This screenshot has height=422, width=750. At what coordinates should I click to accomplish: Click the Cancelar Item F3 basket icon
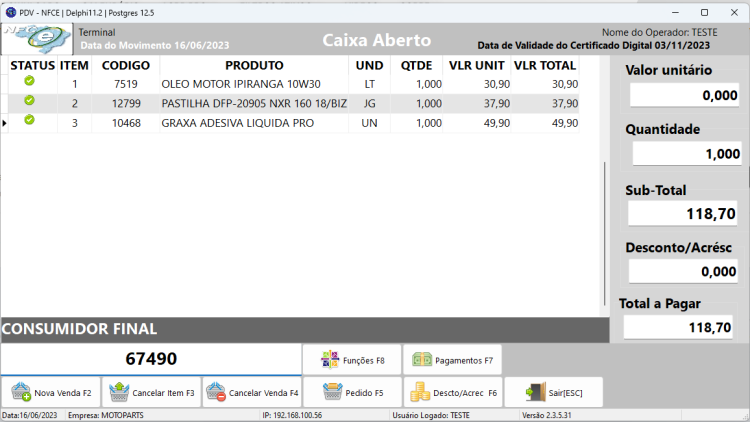(x=119, y=392)
